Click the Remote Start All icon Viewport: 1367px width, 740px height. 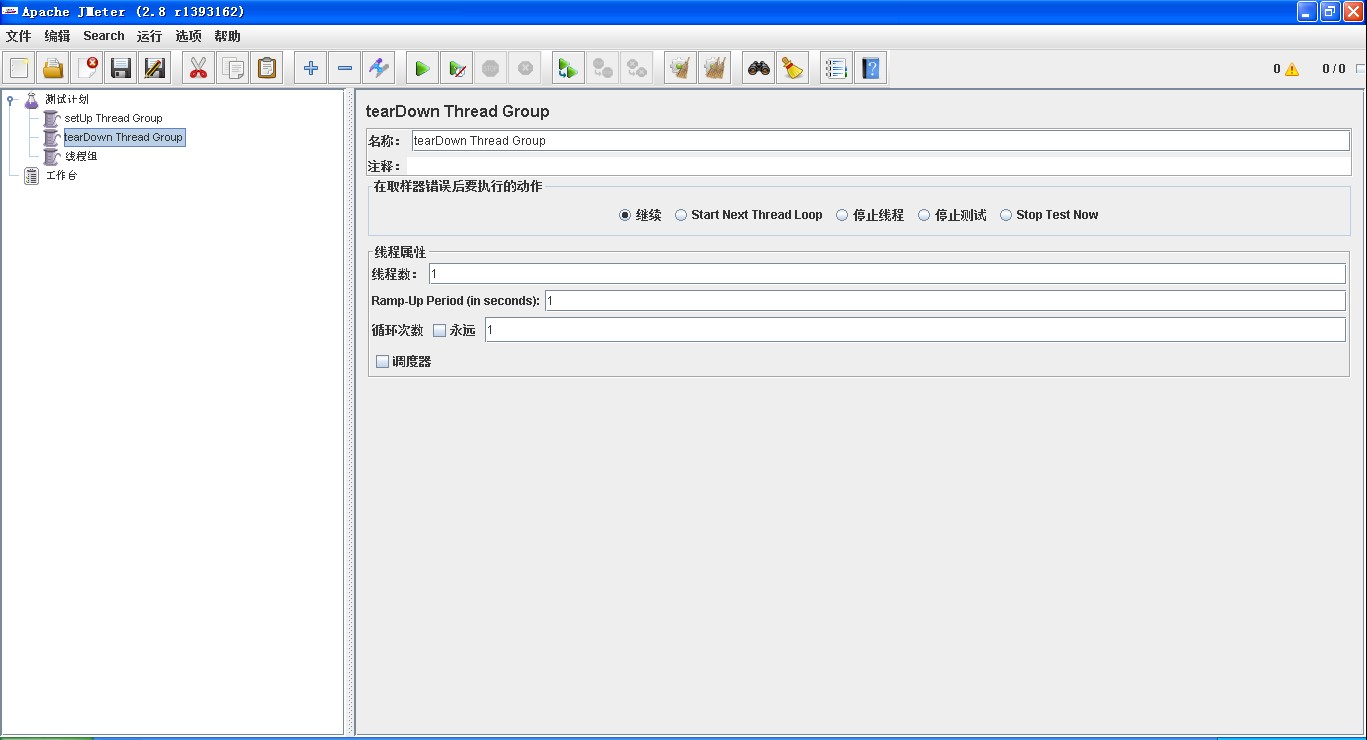click(x=568, y=68)
